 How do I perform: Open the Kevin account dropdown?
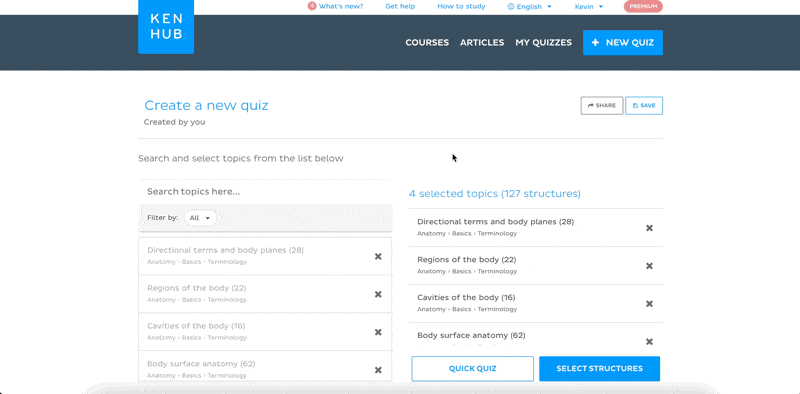[589, 7]
